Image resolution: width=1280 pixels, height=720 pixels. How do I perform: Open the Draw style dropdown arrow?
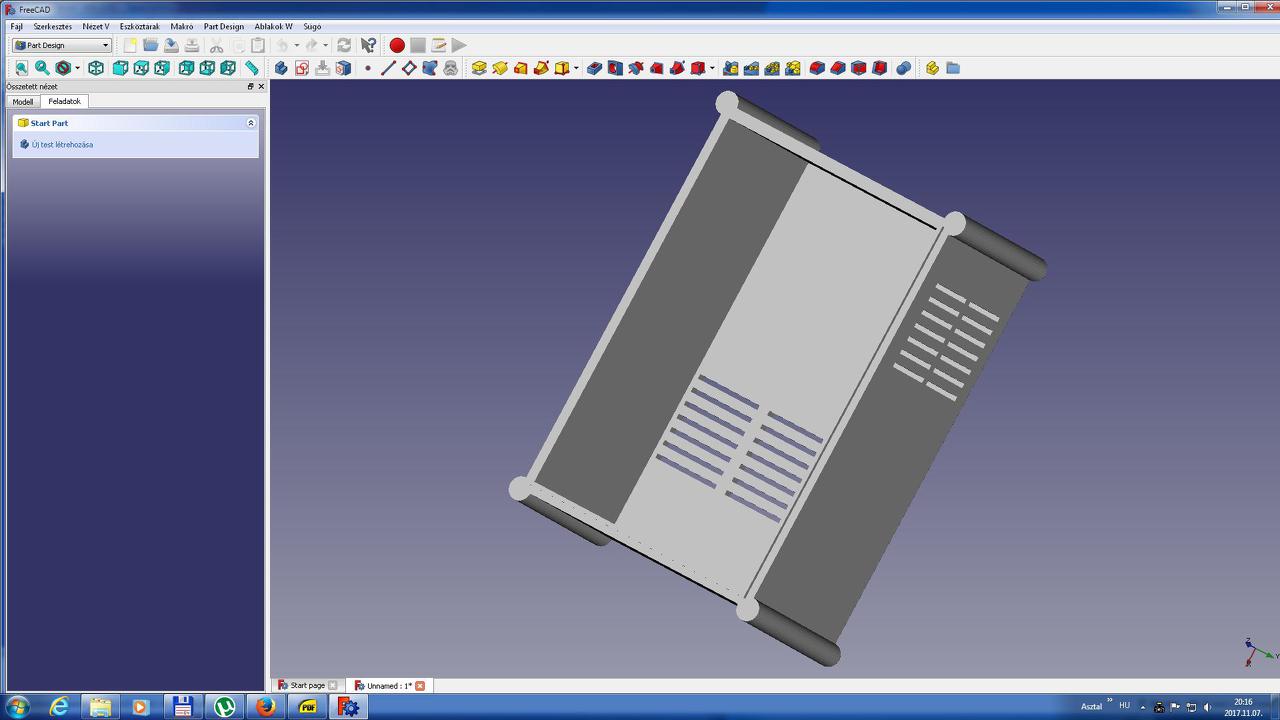(77, 68)
